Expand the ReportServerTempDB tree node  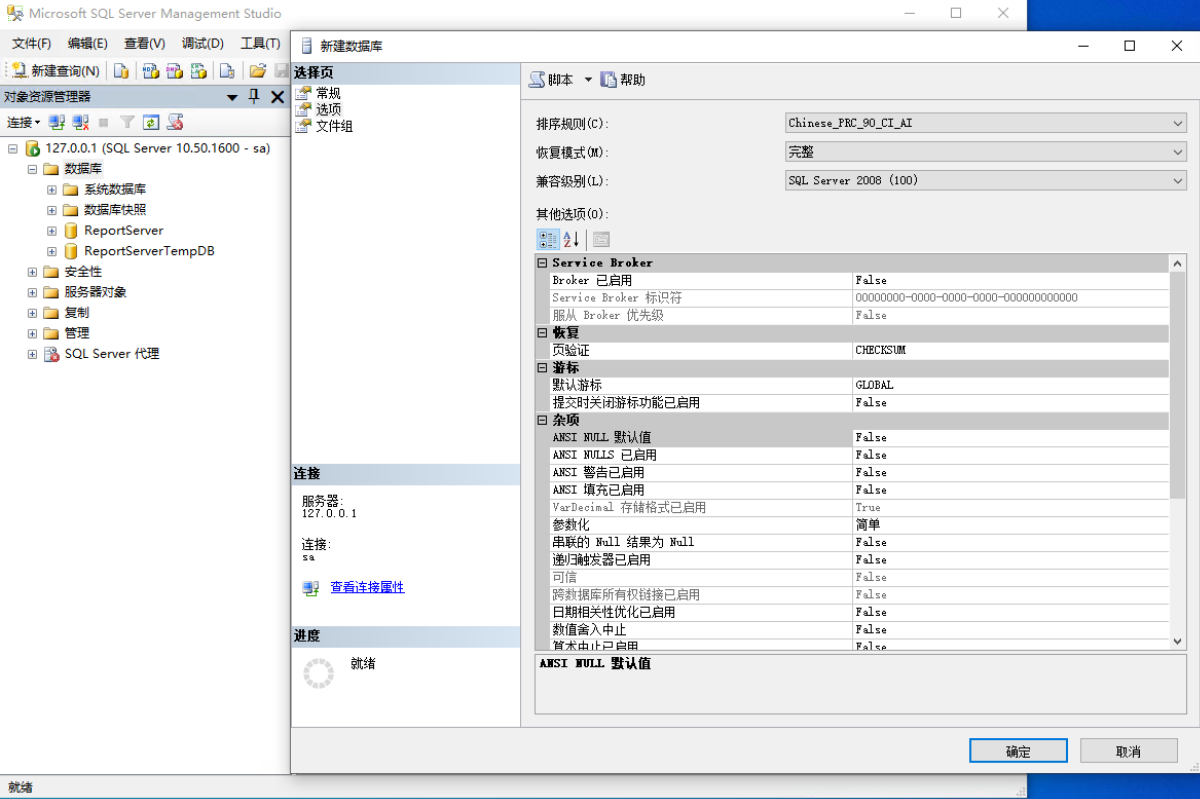pyautogui.click(x=52, y=251)
